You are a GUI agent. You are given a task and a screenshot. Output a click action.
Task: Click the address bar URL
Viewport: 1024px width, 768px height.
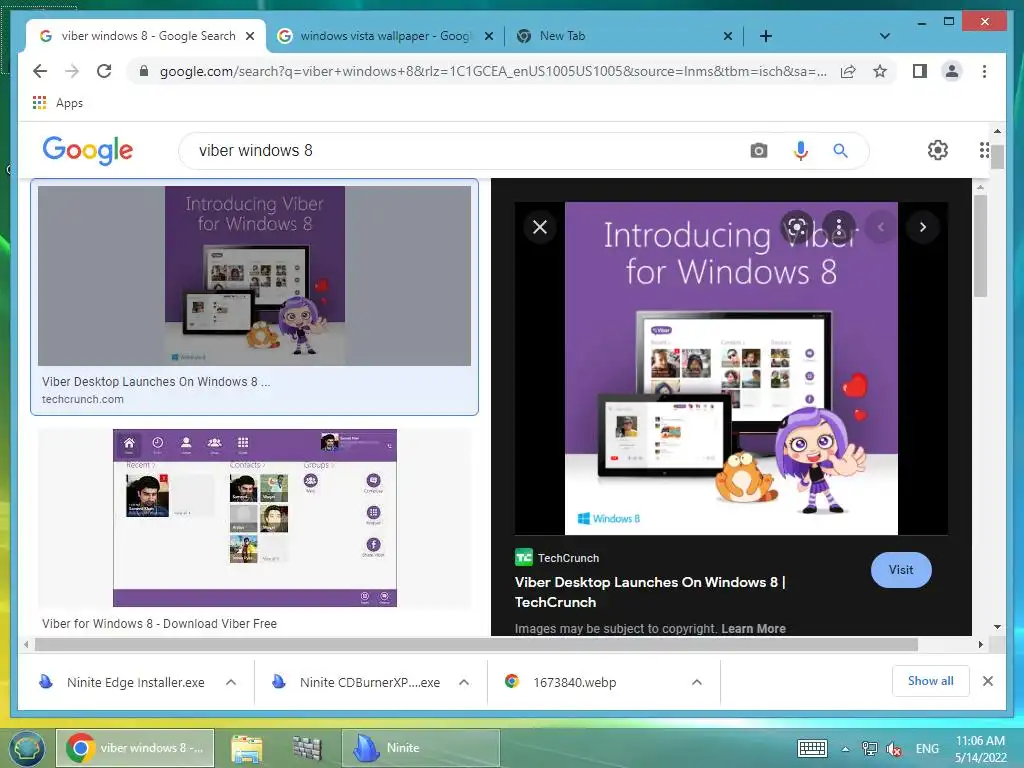(493, 71)
